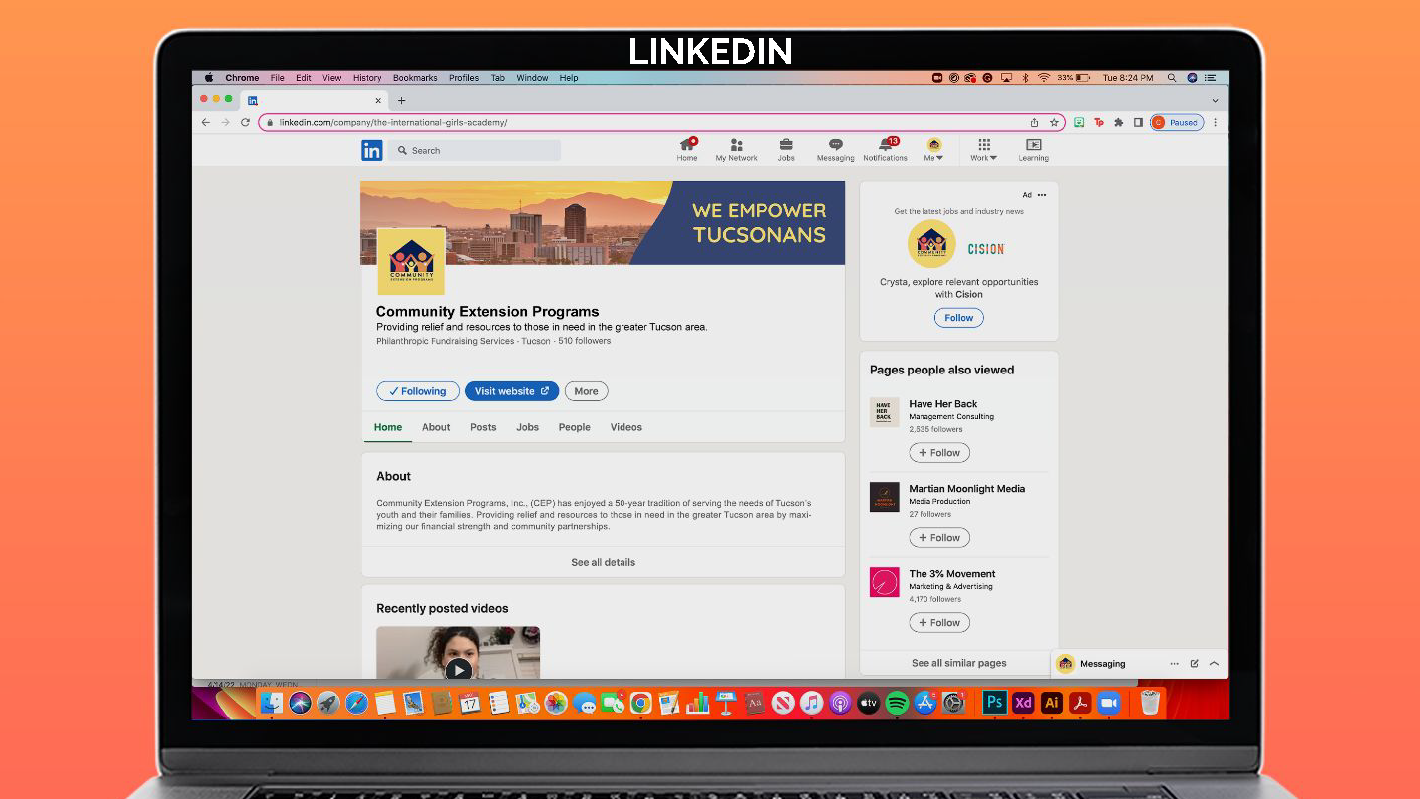Open new tab with plus button
The width and height of the screenshot is (1420, 799).
click(402, 100)
